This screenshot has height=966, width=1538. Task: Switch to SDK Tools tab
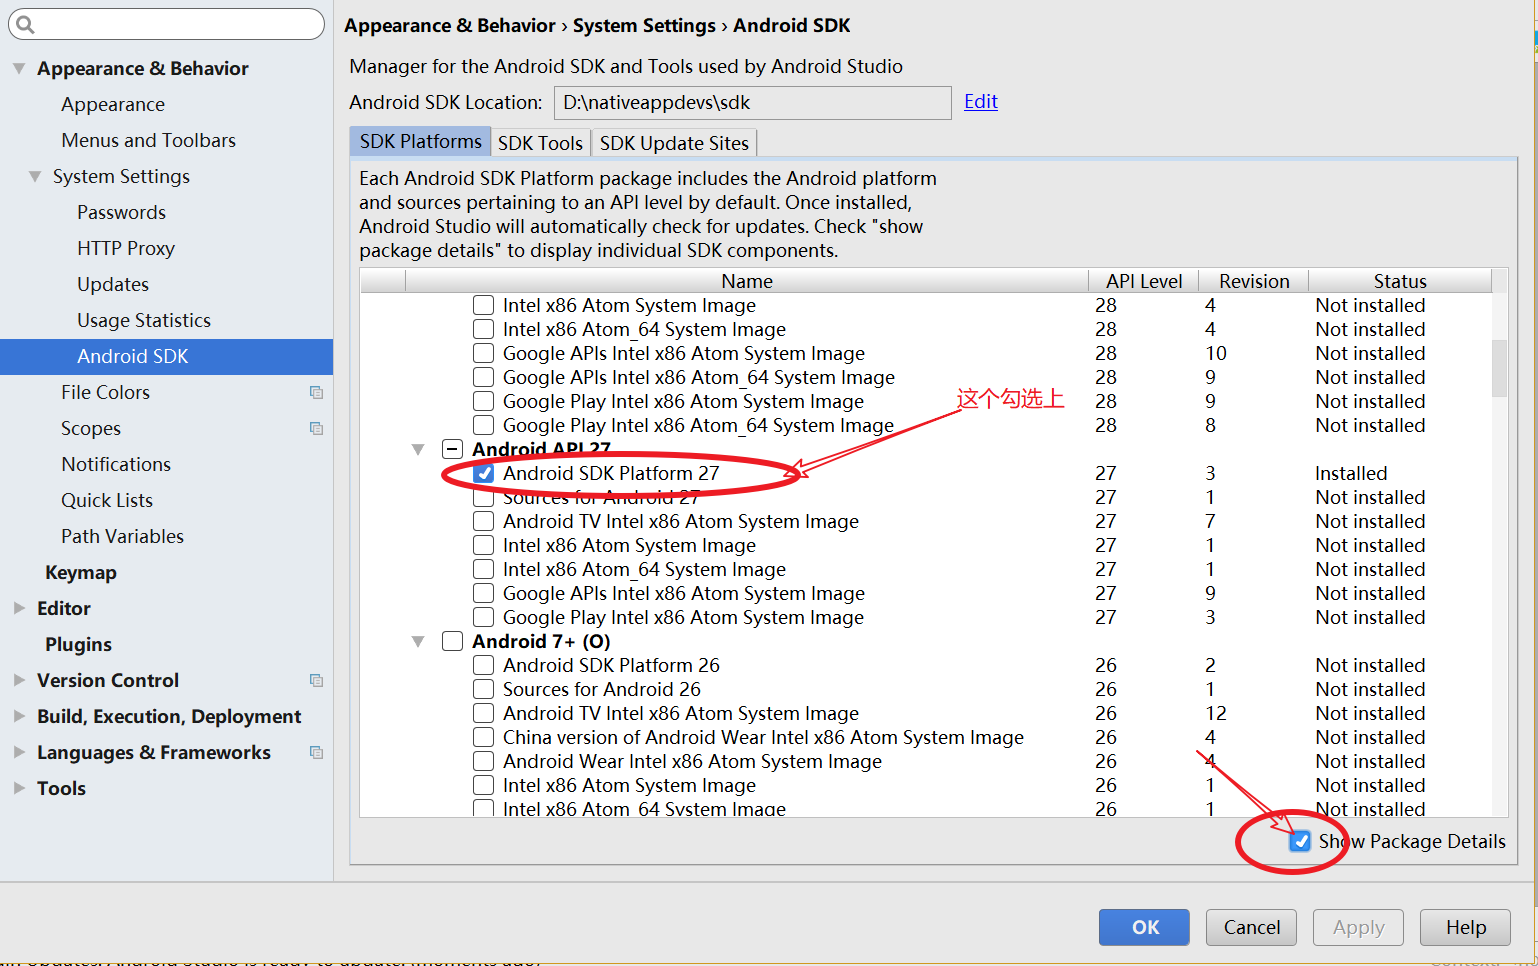coord(540,143)
